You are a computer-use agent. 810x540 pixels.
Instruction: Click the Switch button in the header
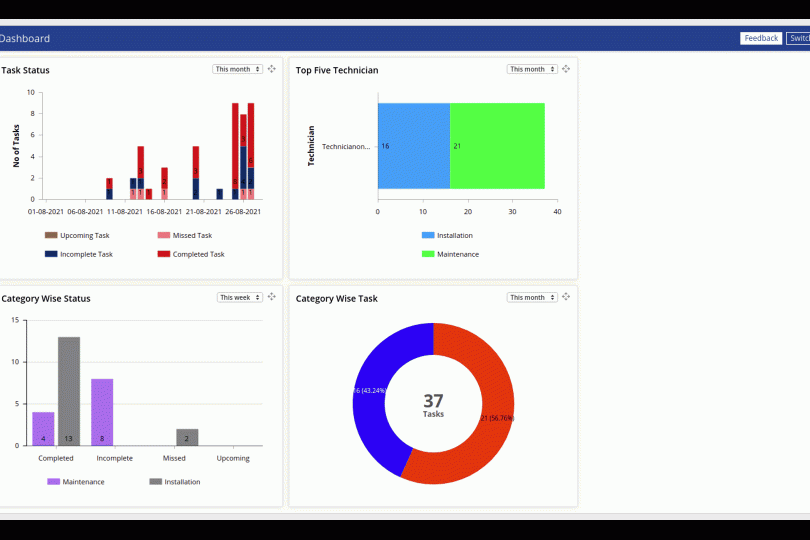tap(798, 38)
